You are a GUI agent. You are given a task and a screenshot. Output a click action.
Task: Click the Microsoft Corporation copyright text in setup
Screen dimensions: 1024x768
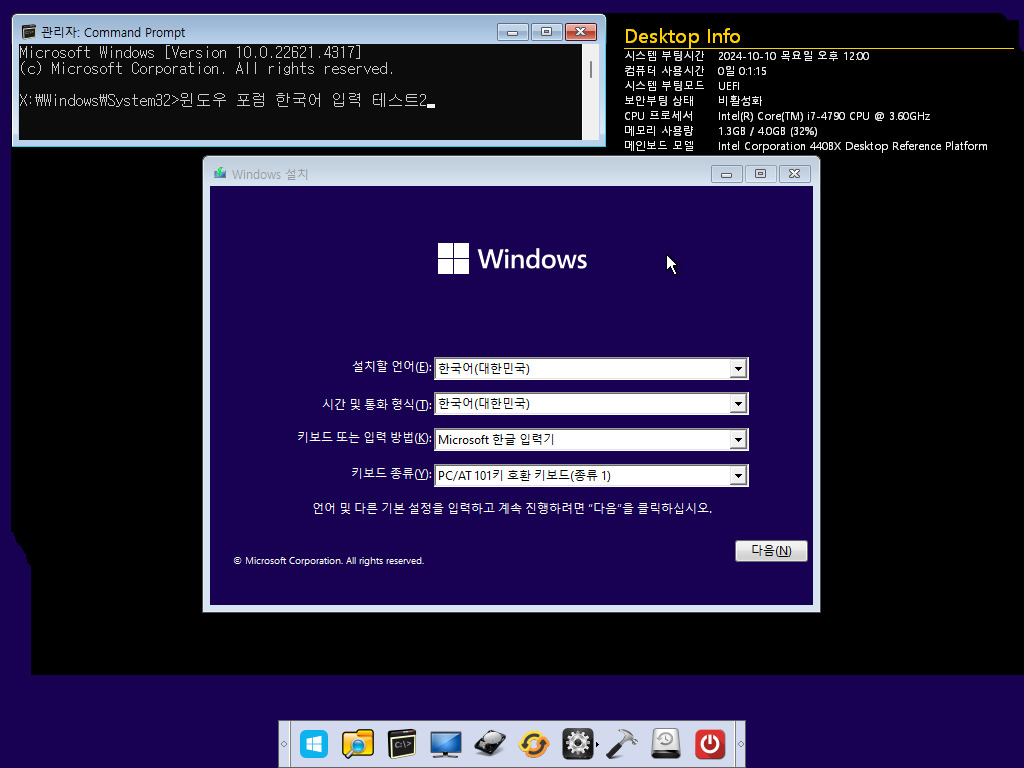329,560
